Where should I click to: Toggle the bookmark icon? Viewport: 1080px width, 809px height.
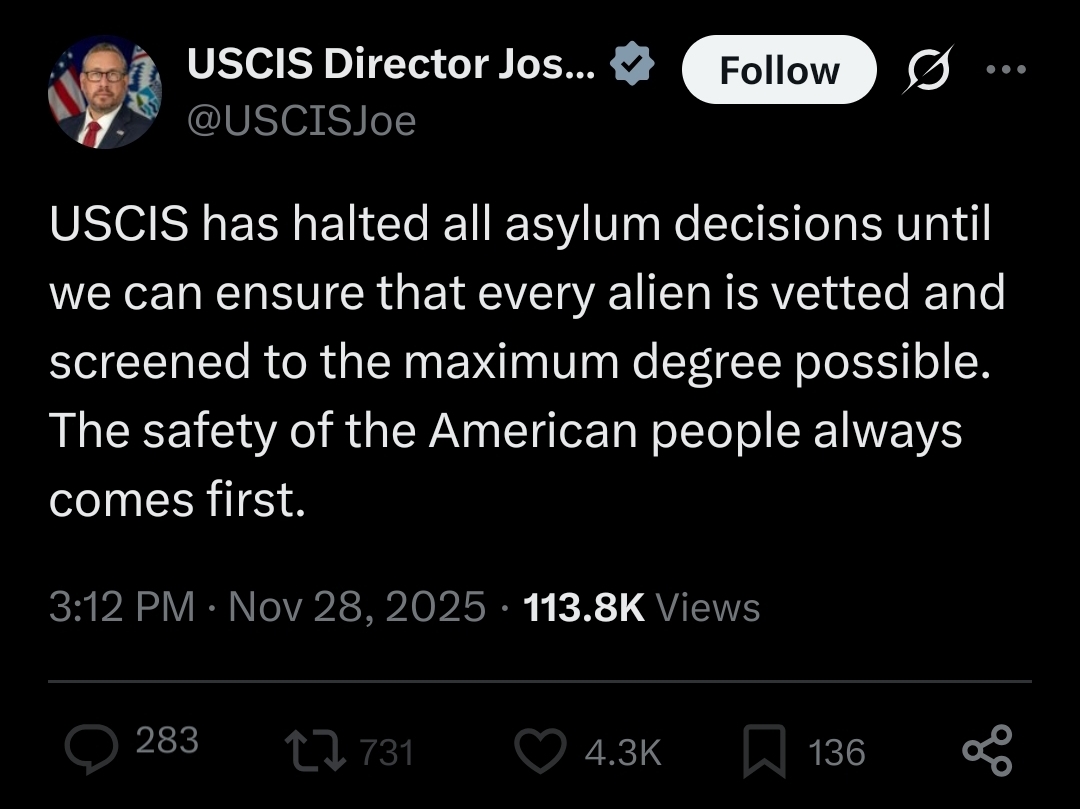765,753
